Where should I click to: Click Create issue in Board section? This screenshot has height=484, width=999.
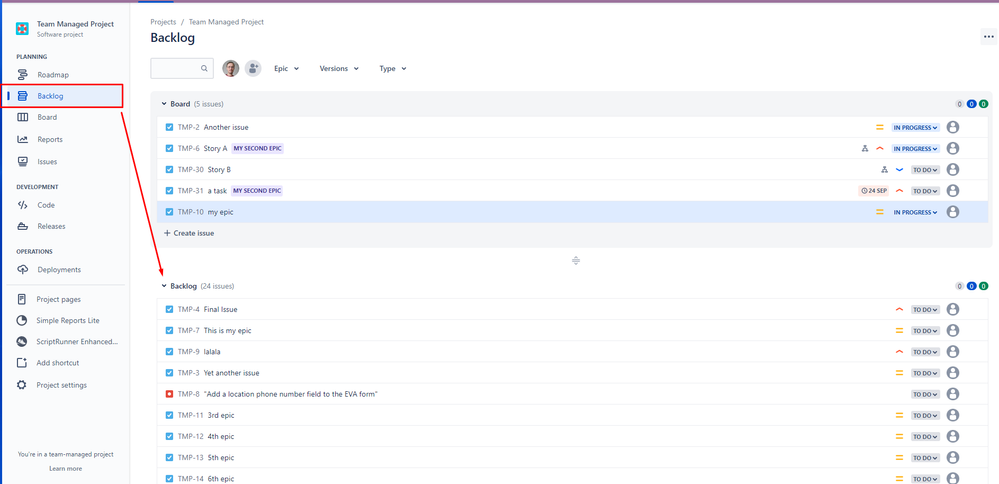click(189, 233)
